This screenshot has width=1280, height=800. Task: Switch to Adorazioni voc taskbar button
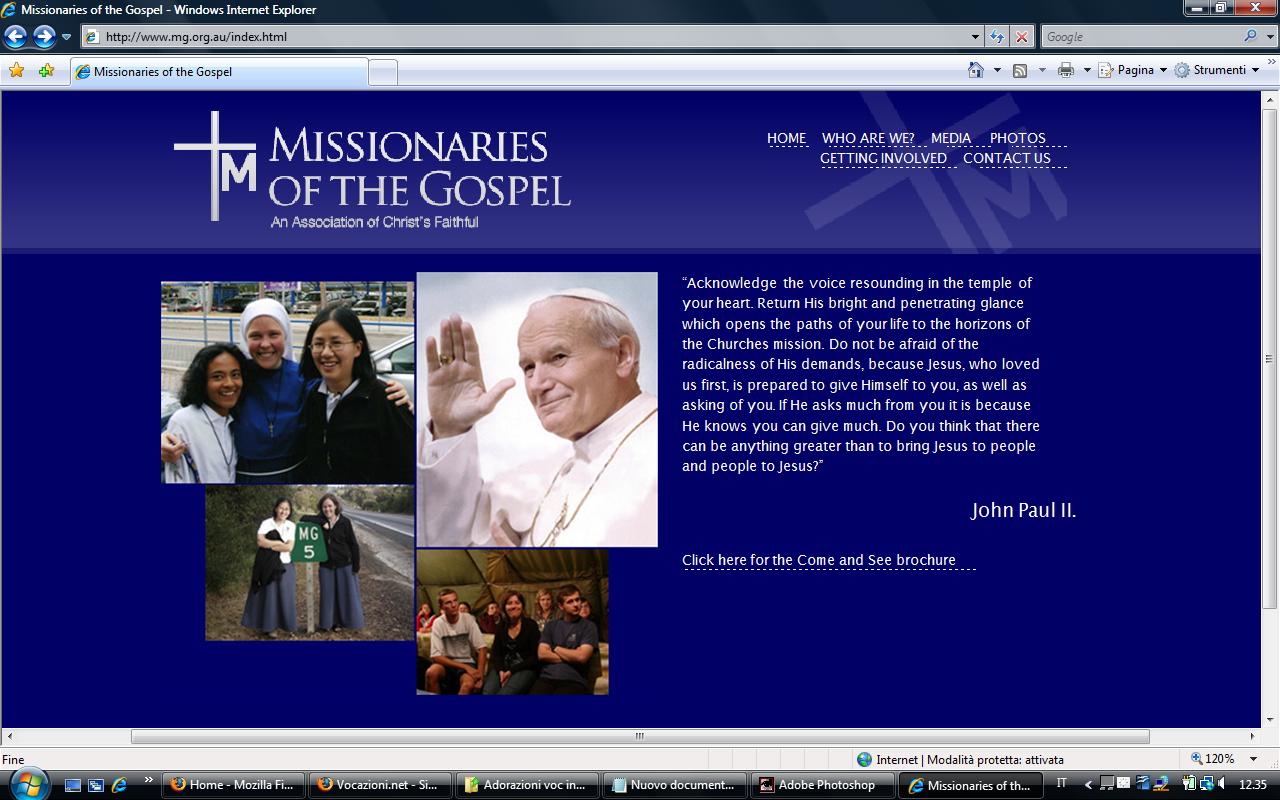526,785
